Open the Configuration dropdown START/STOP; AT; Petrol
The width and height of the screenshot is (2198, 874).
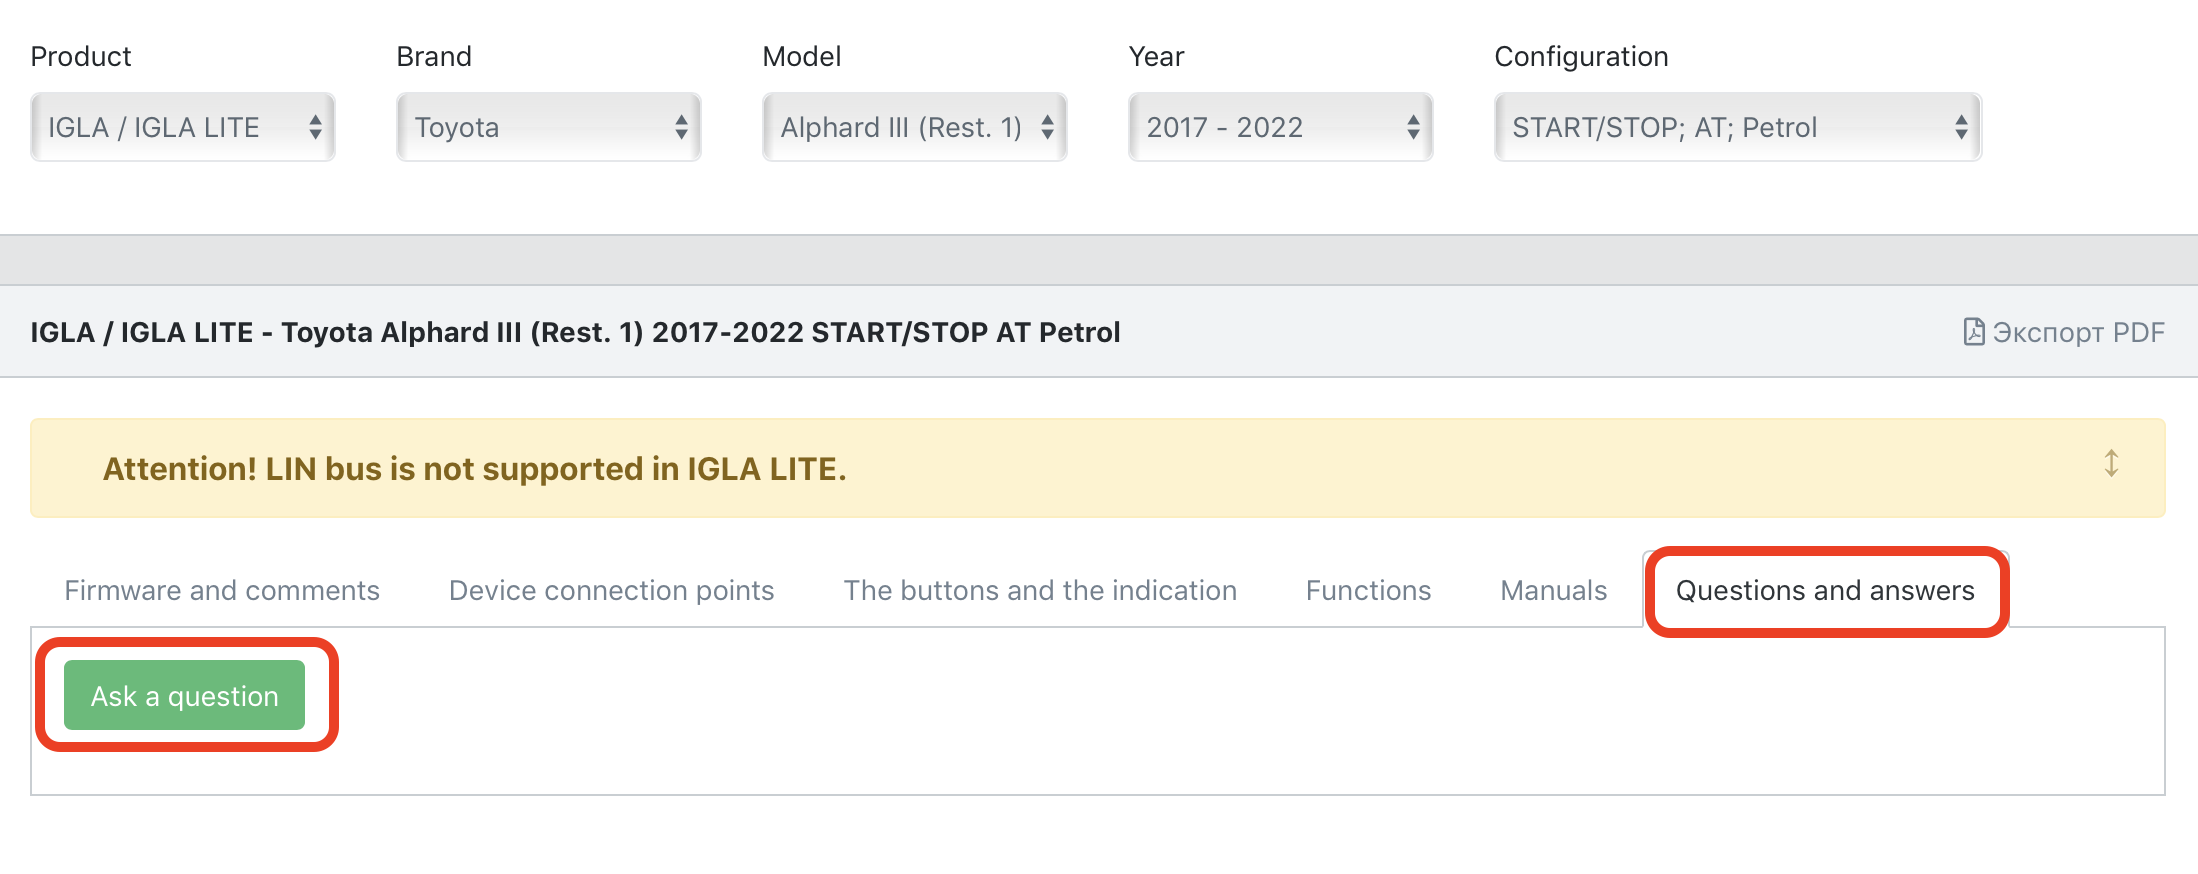point(1738,127)
